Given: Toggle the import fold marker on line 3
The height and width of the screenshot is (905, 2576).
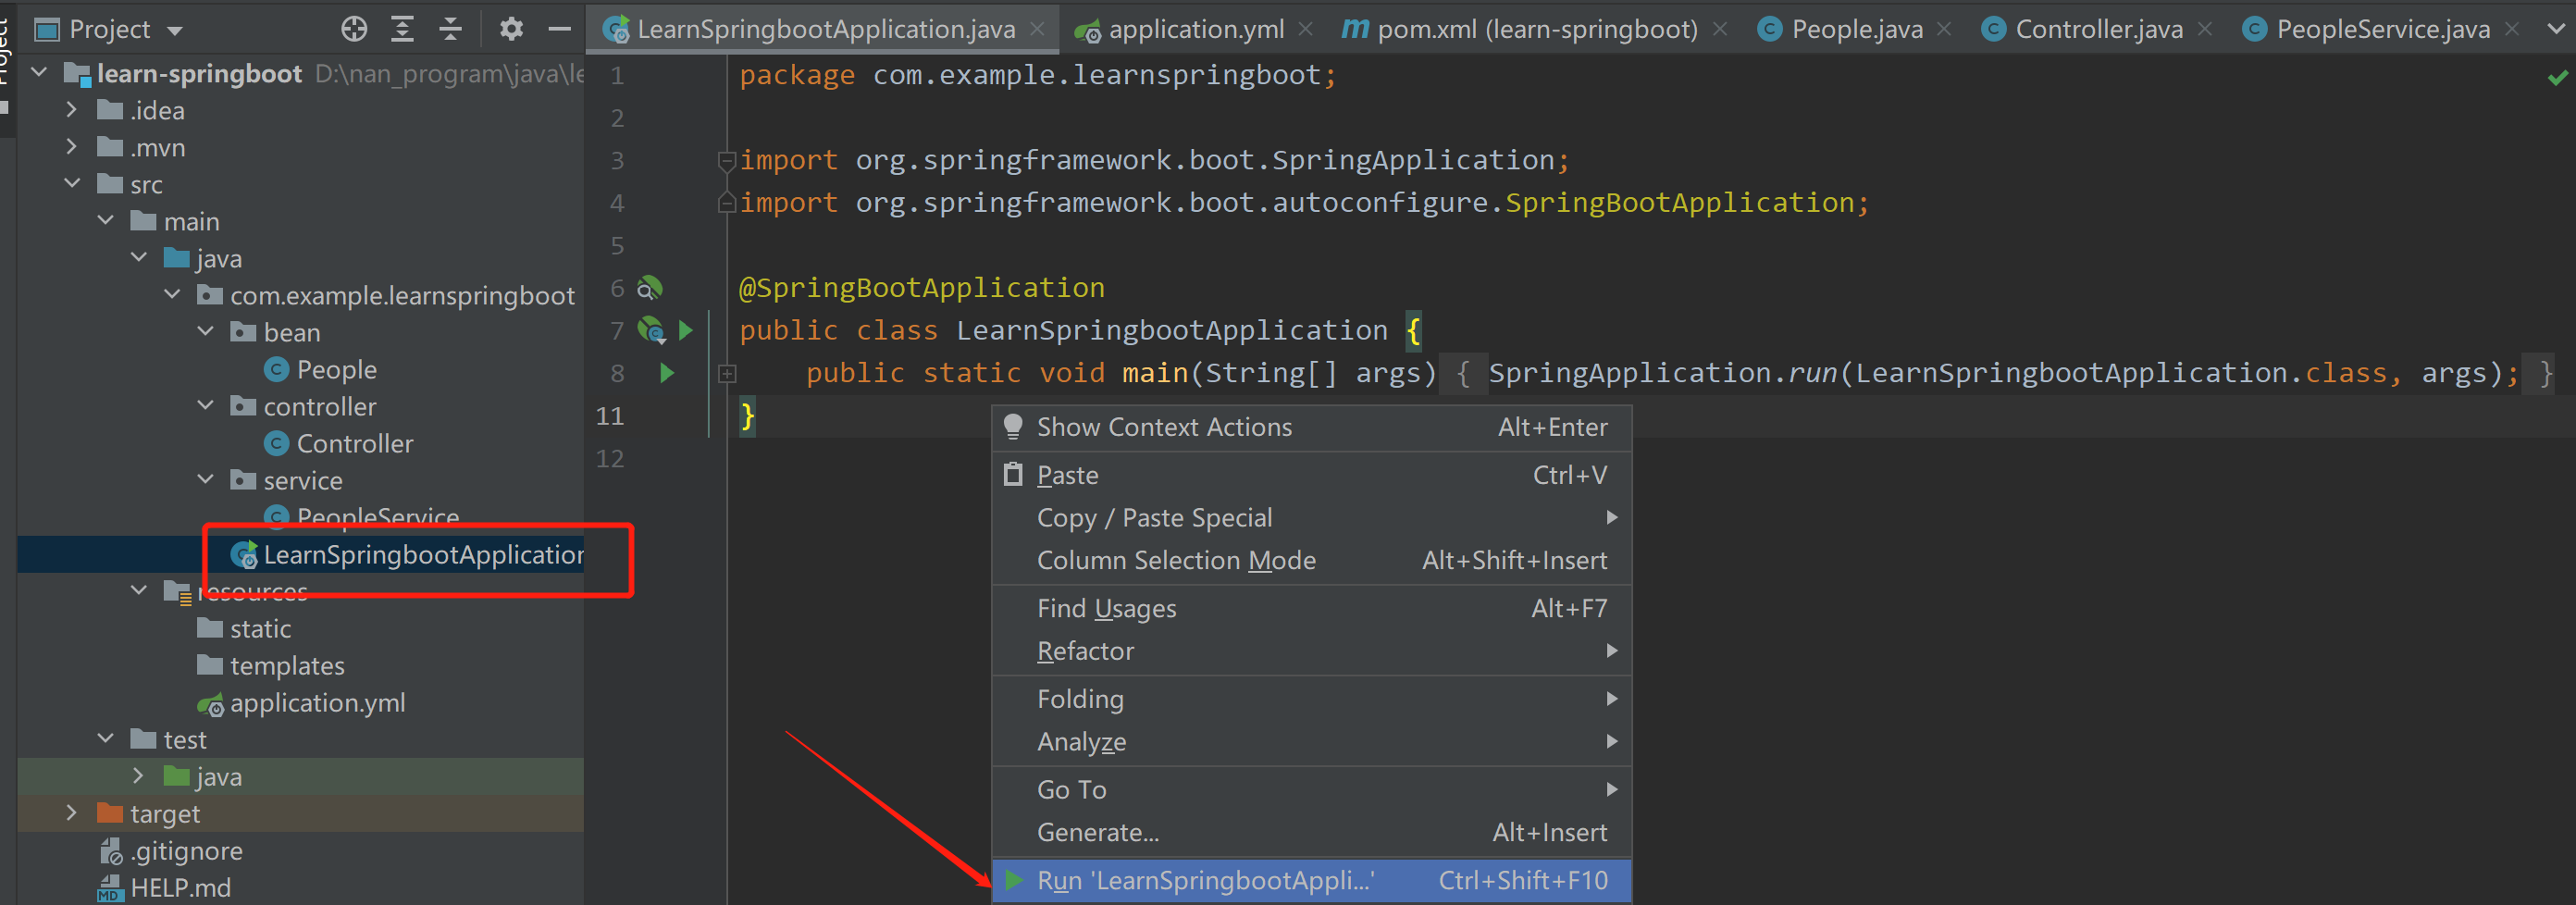Looking at the screenshot, I should (727, 160).
